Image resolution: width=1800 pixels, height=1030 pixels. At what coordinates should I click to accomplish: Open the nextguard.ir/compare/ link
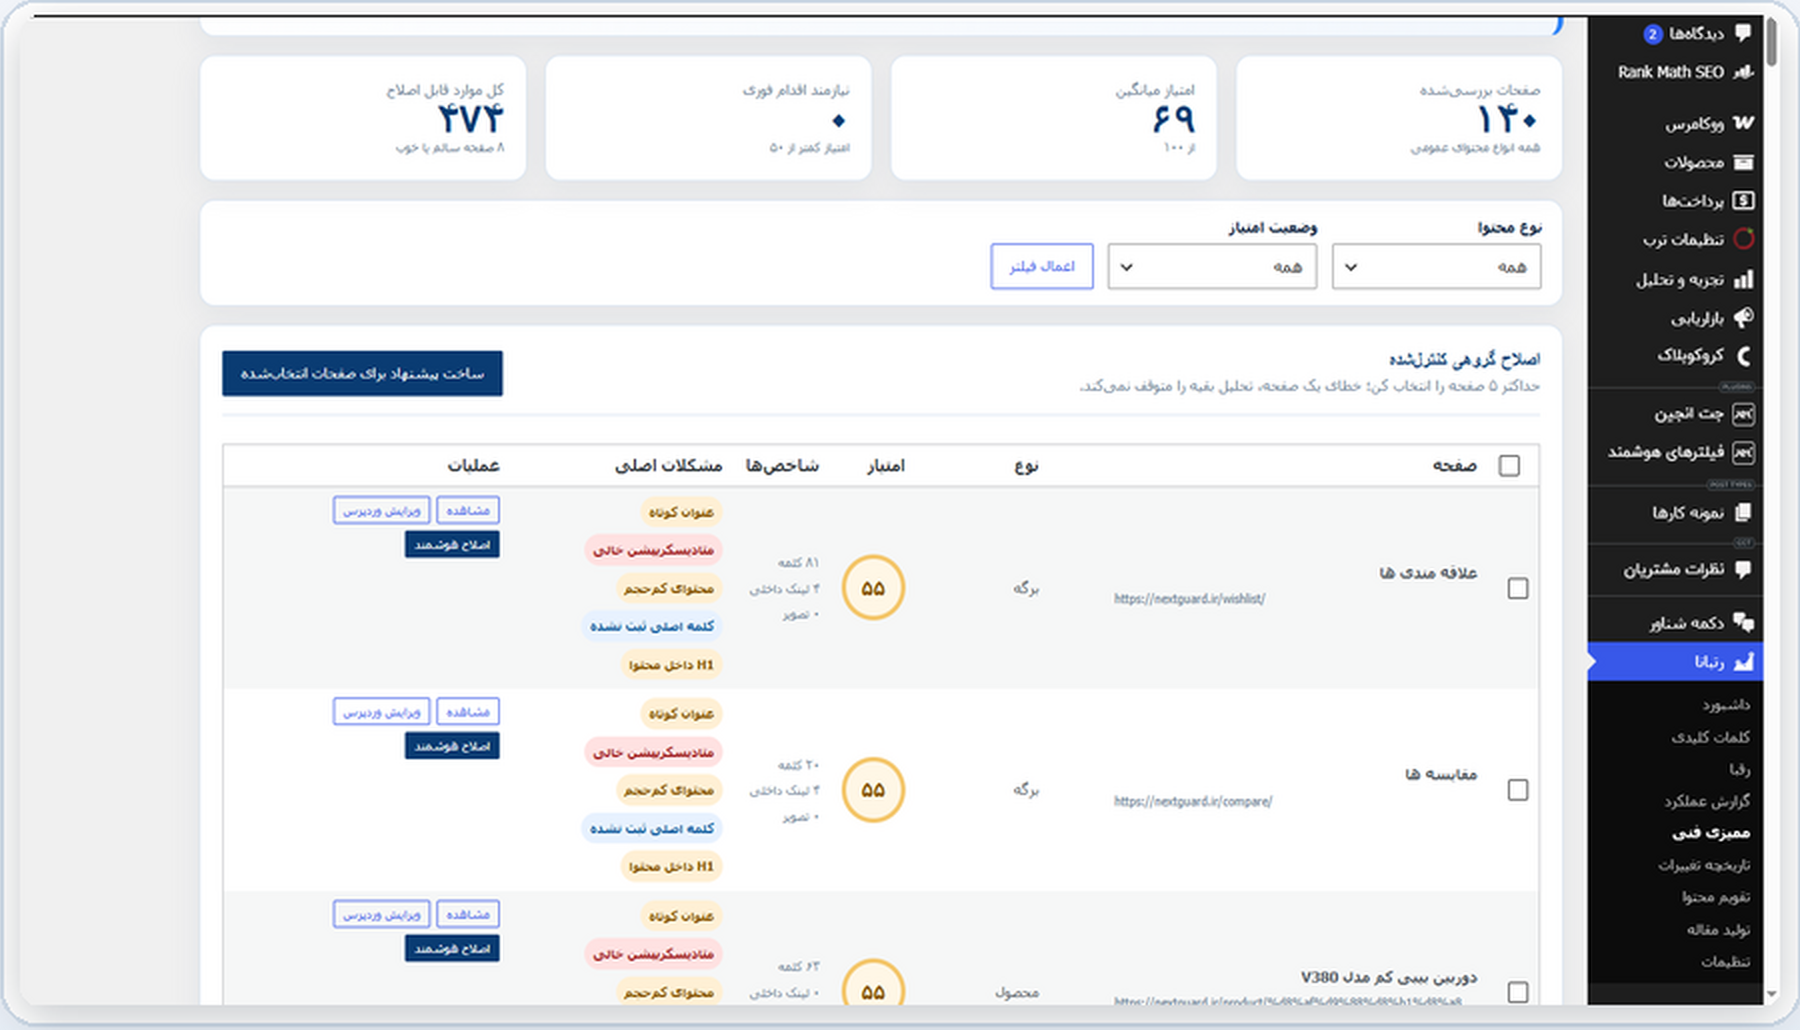[x=1193, y=801]
